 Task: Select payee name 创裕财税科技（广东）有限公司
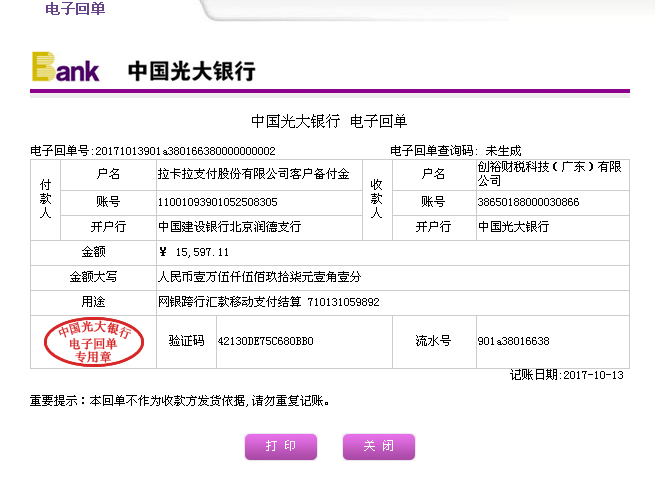[x=549, y=173]
